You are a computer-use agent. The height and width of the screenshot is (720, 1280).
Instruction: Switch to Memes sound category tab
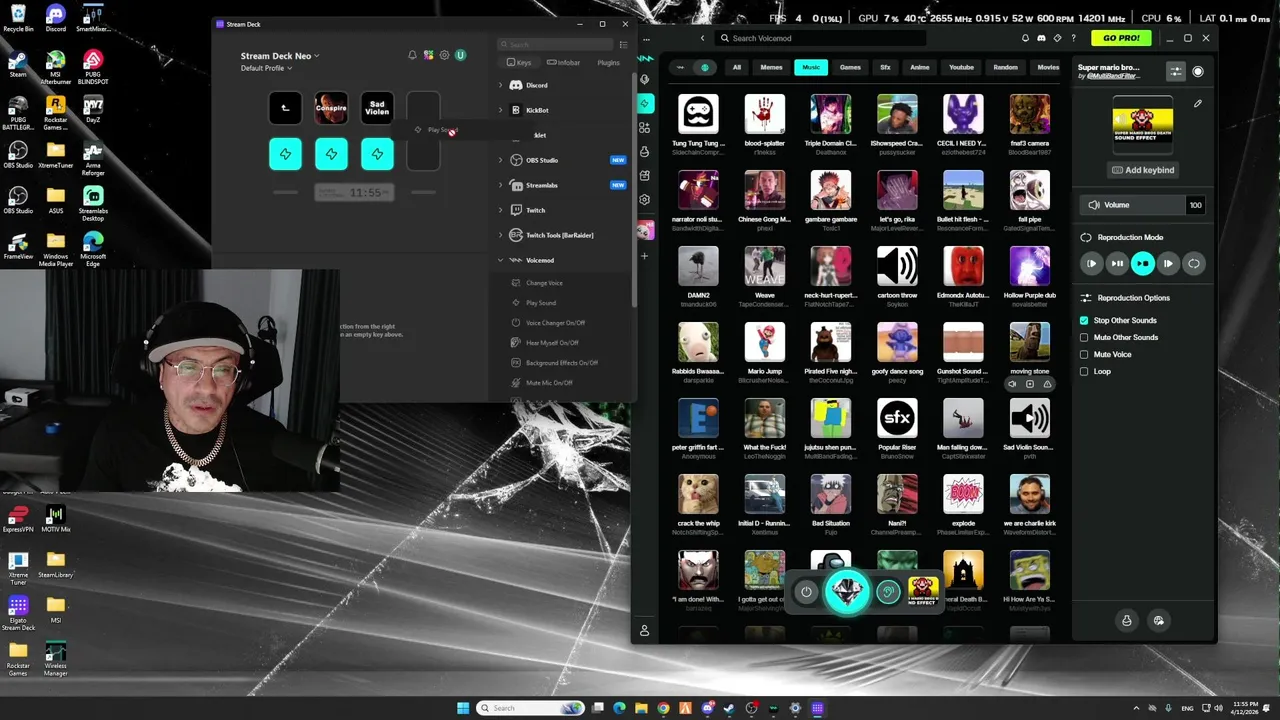click(771, 67)
